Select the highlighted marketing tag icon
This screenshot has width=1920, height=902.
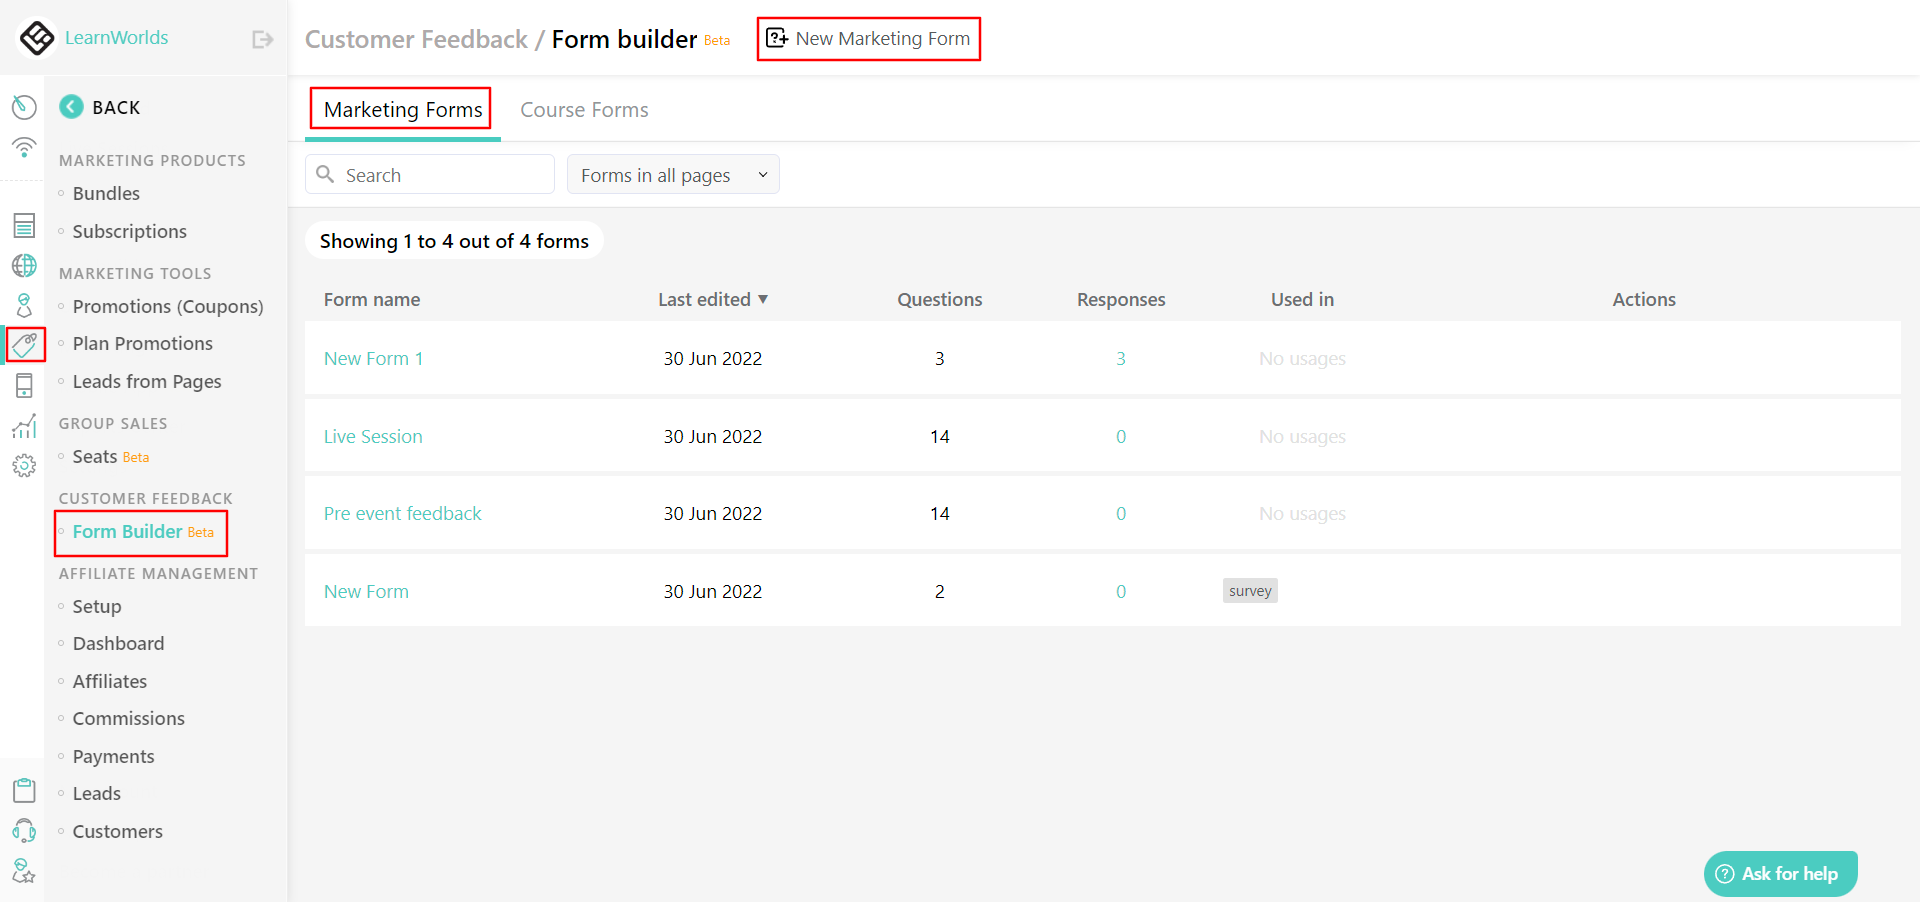point(24,345)
